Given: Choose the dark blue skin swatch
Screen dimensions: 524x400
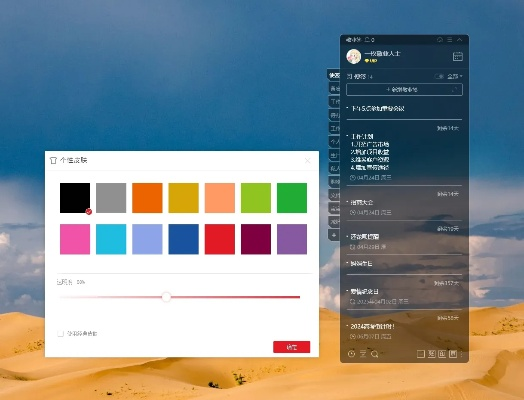Looking at the screenshot, I should point(183,239).
